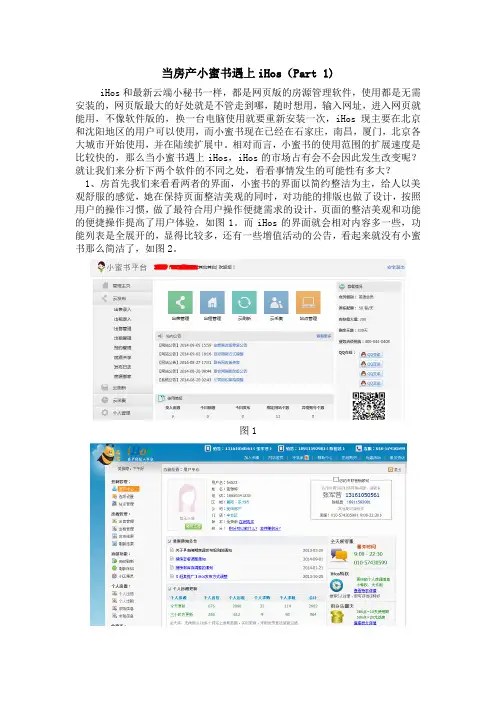The width and height of the screenshot is (496, 702).
Task: Click the green 010-57438599 number under the hours
Action: 370,562
